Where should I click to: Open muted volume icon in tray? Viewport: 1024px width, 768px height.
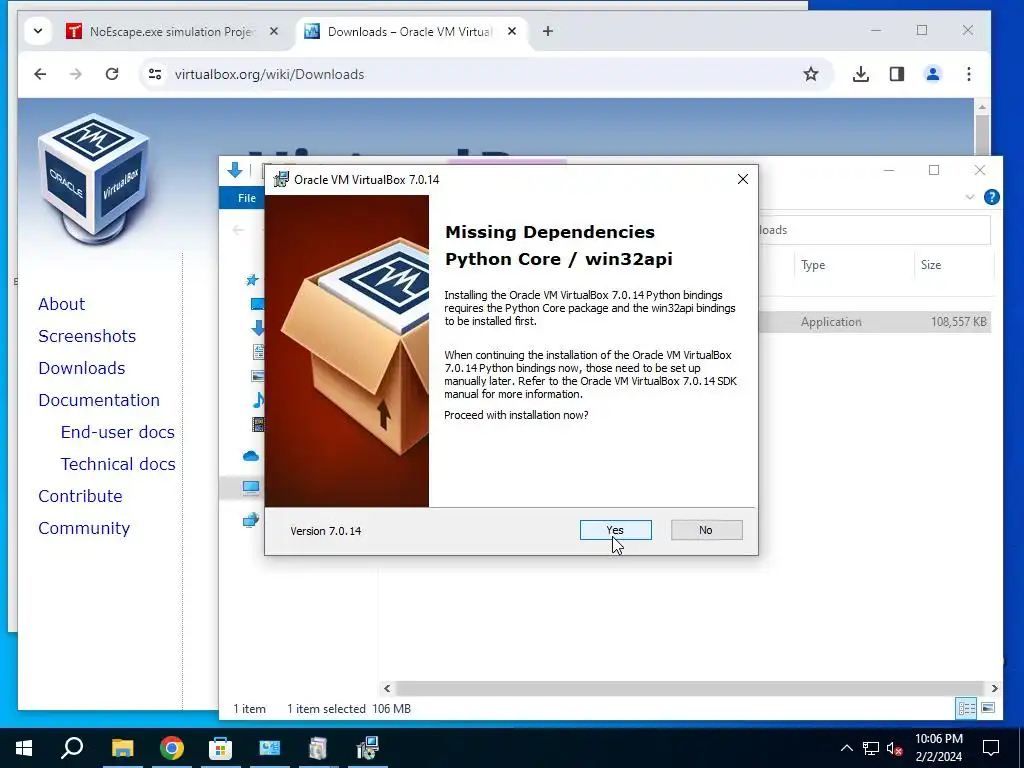click(x=895, y=748)
